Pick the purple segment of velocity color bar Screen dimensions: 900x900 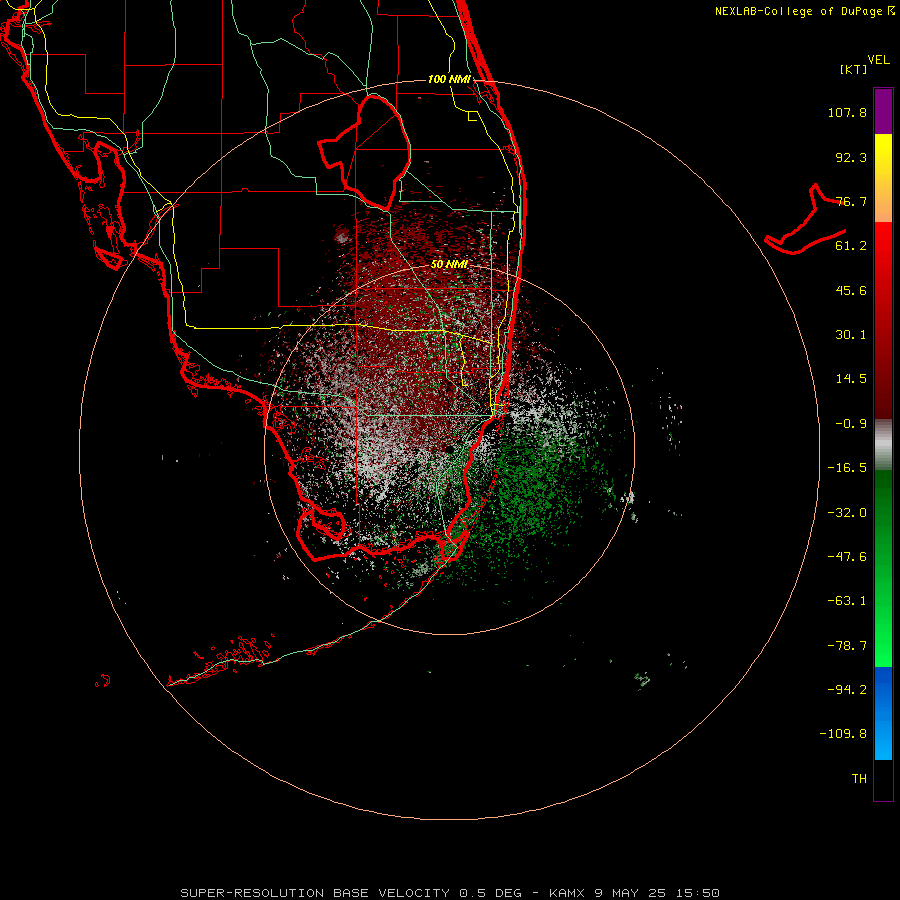[x=883, y=111]
